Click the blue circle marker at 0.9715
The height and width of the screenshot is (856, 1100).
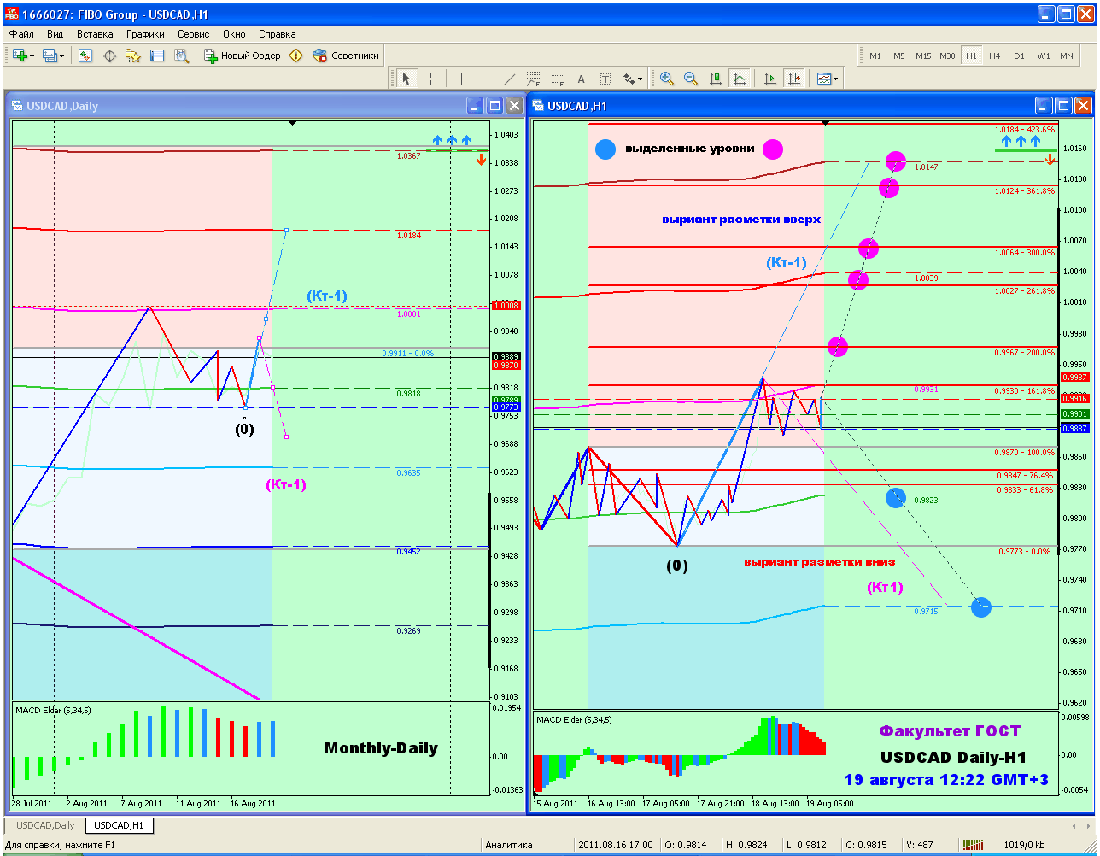coord(981,607)
